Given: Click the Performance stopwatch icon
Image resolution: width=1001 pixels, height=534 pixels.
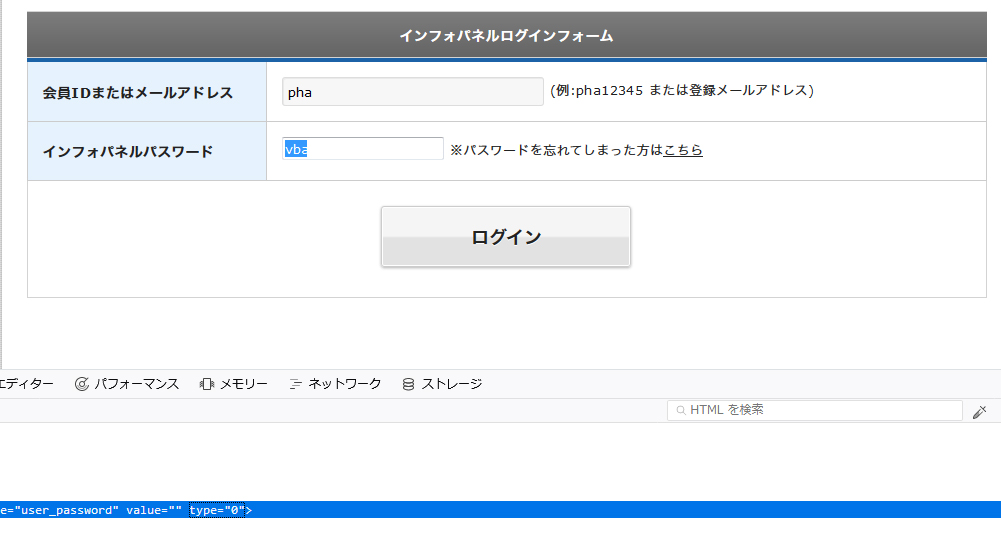Looking at the screenshot, I should click(x=82, y=384).
